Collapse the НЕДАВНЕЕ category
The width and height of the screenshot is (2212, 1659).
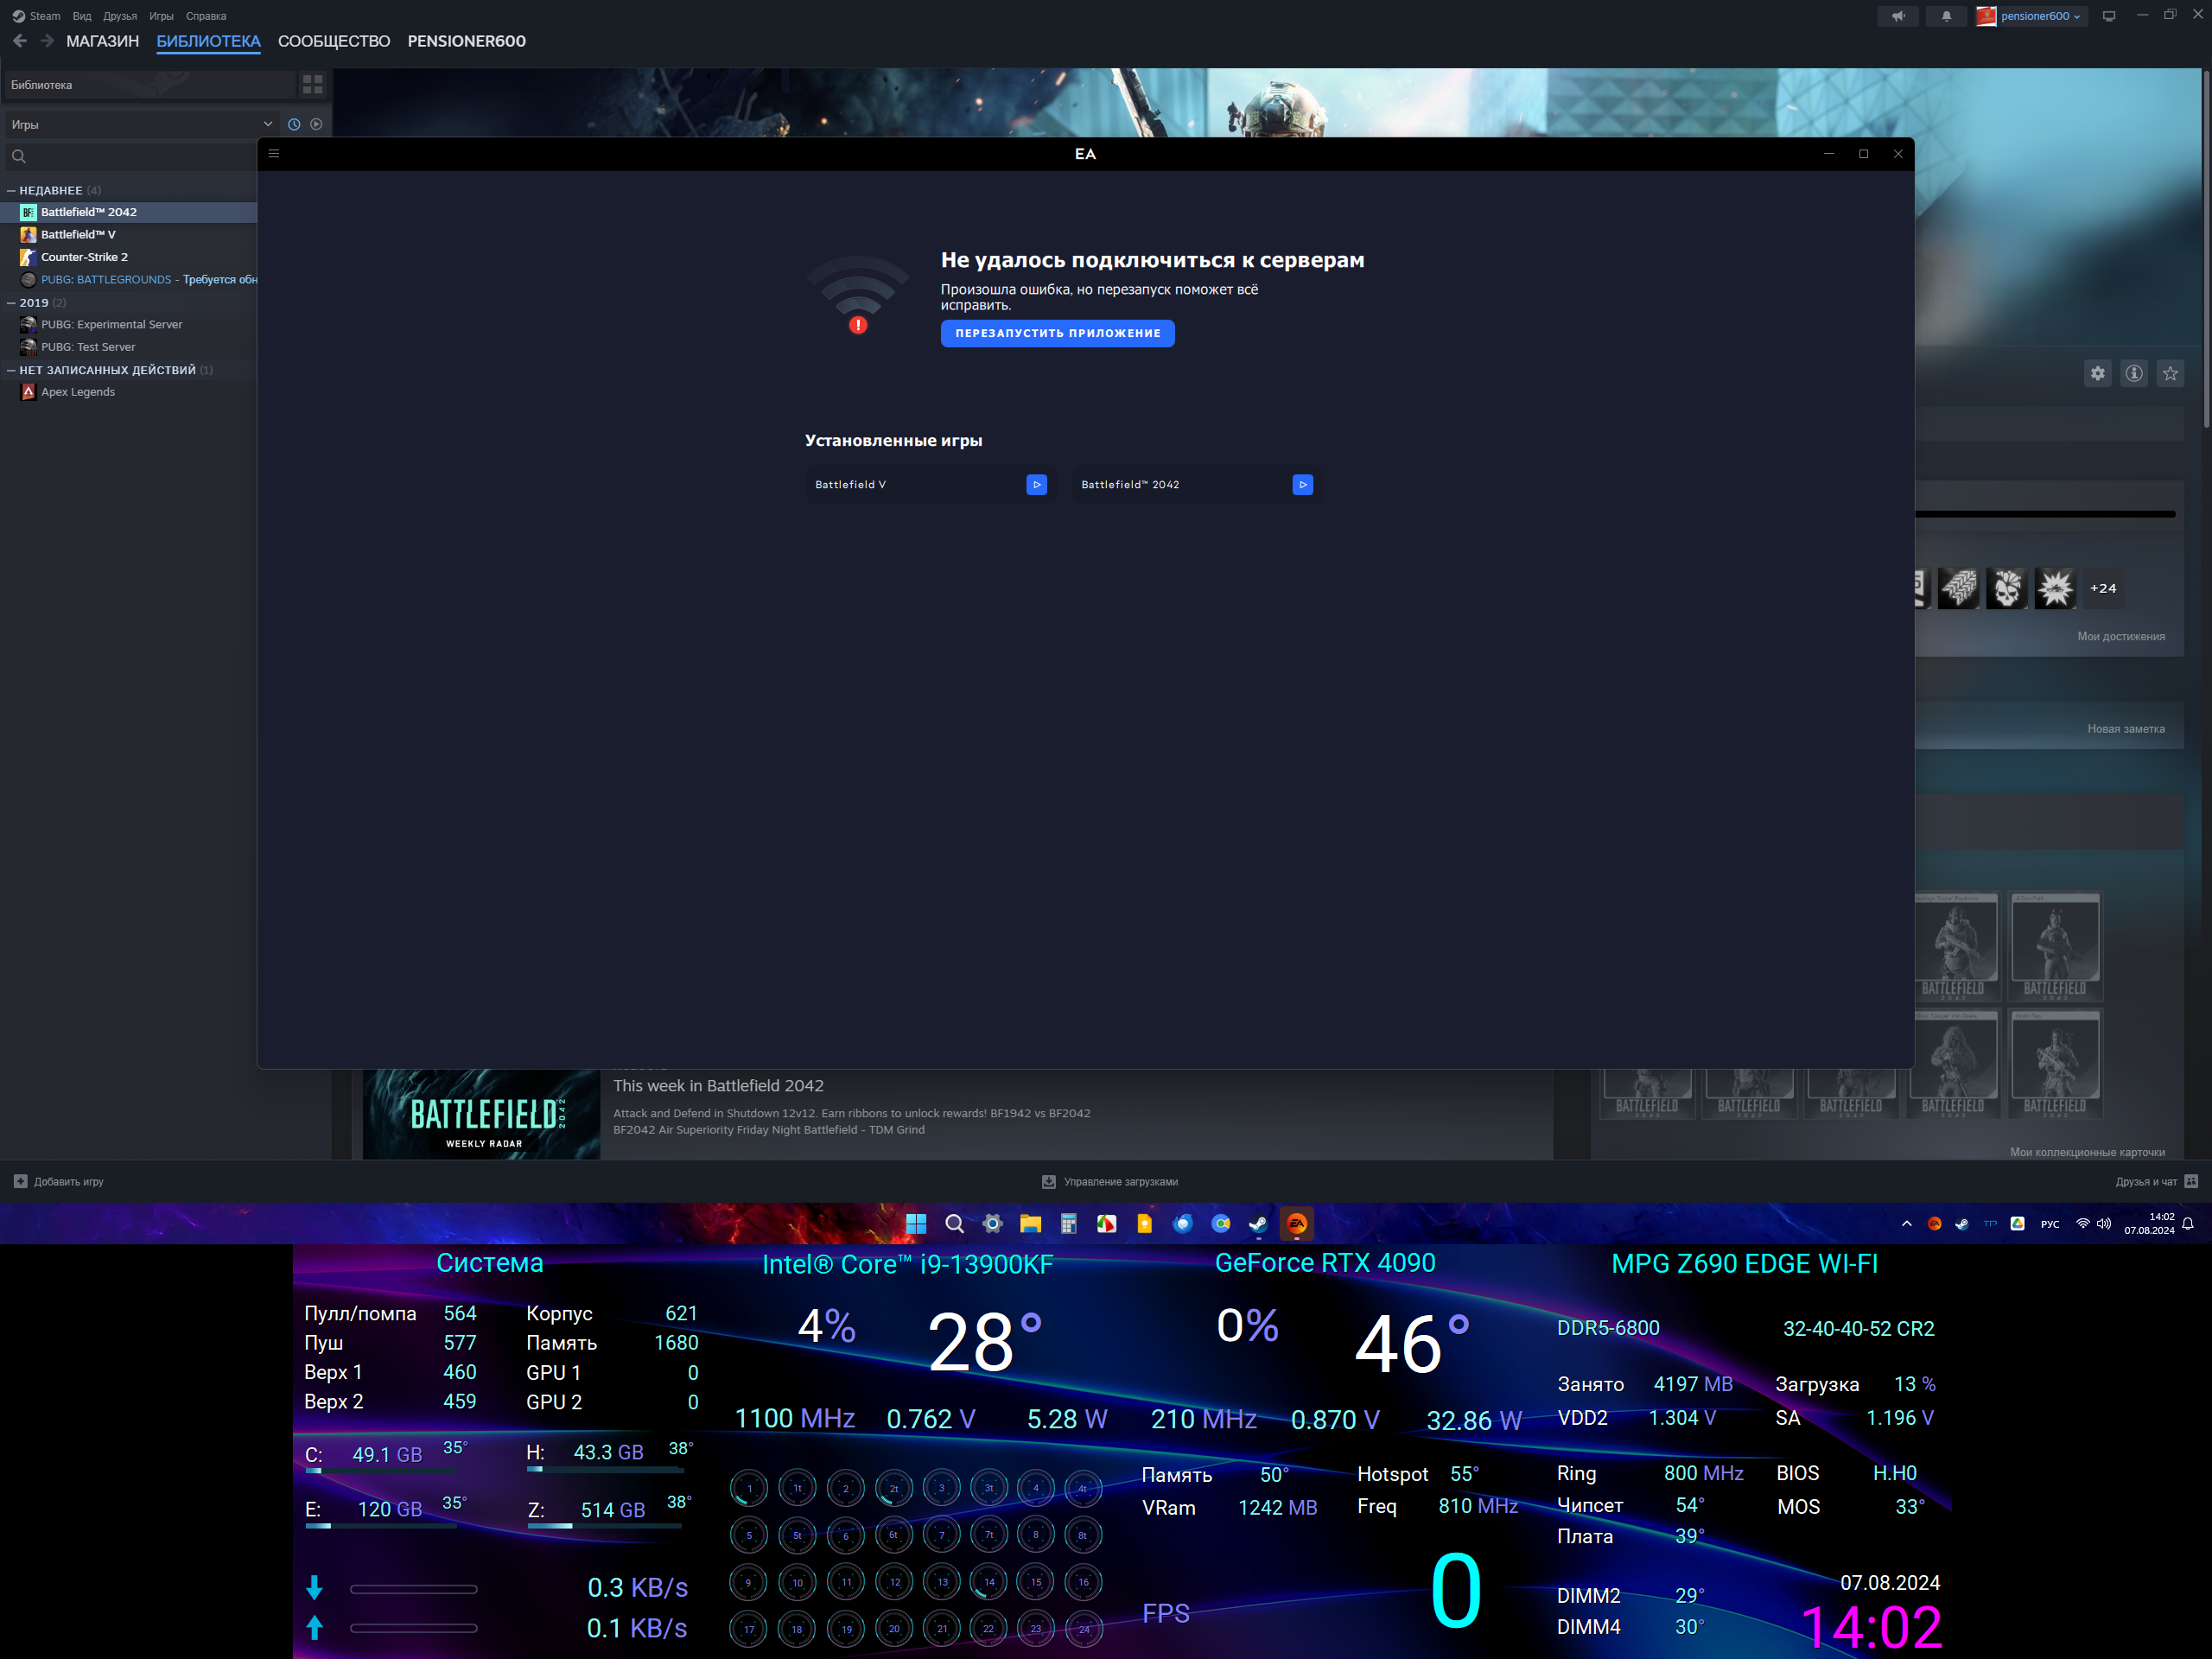[x=11, y=190]
